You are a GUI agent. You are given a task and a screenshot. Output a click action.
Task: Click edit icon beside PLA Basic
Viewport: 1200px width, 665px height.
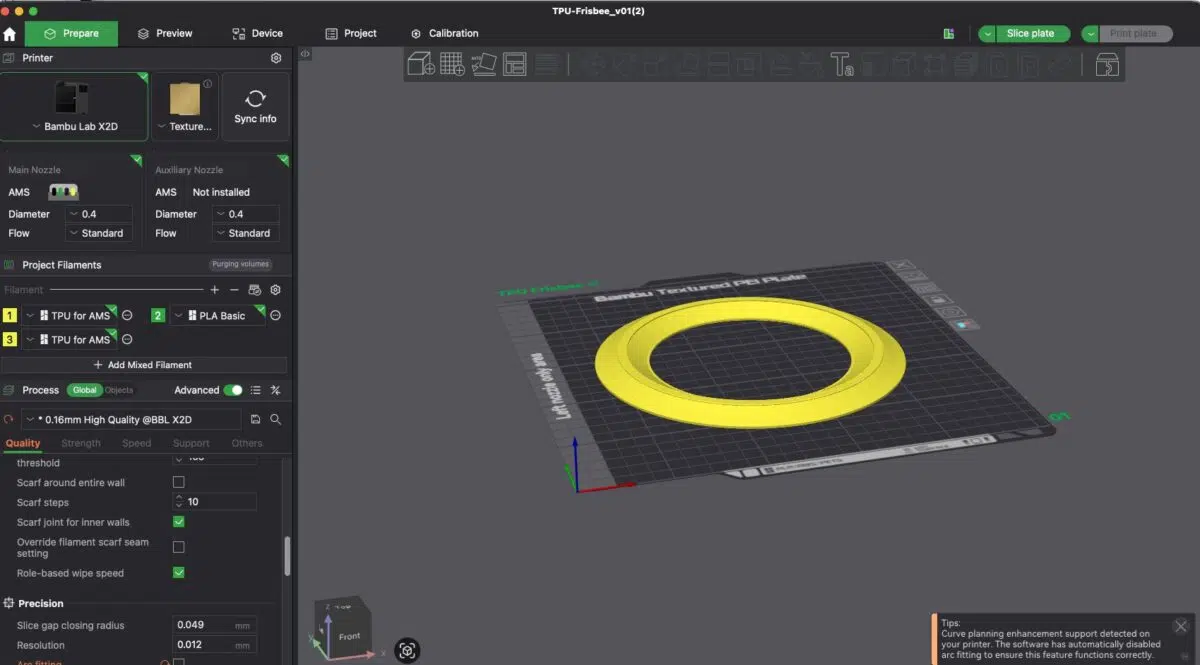click(x=275, y=315)
